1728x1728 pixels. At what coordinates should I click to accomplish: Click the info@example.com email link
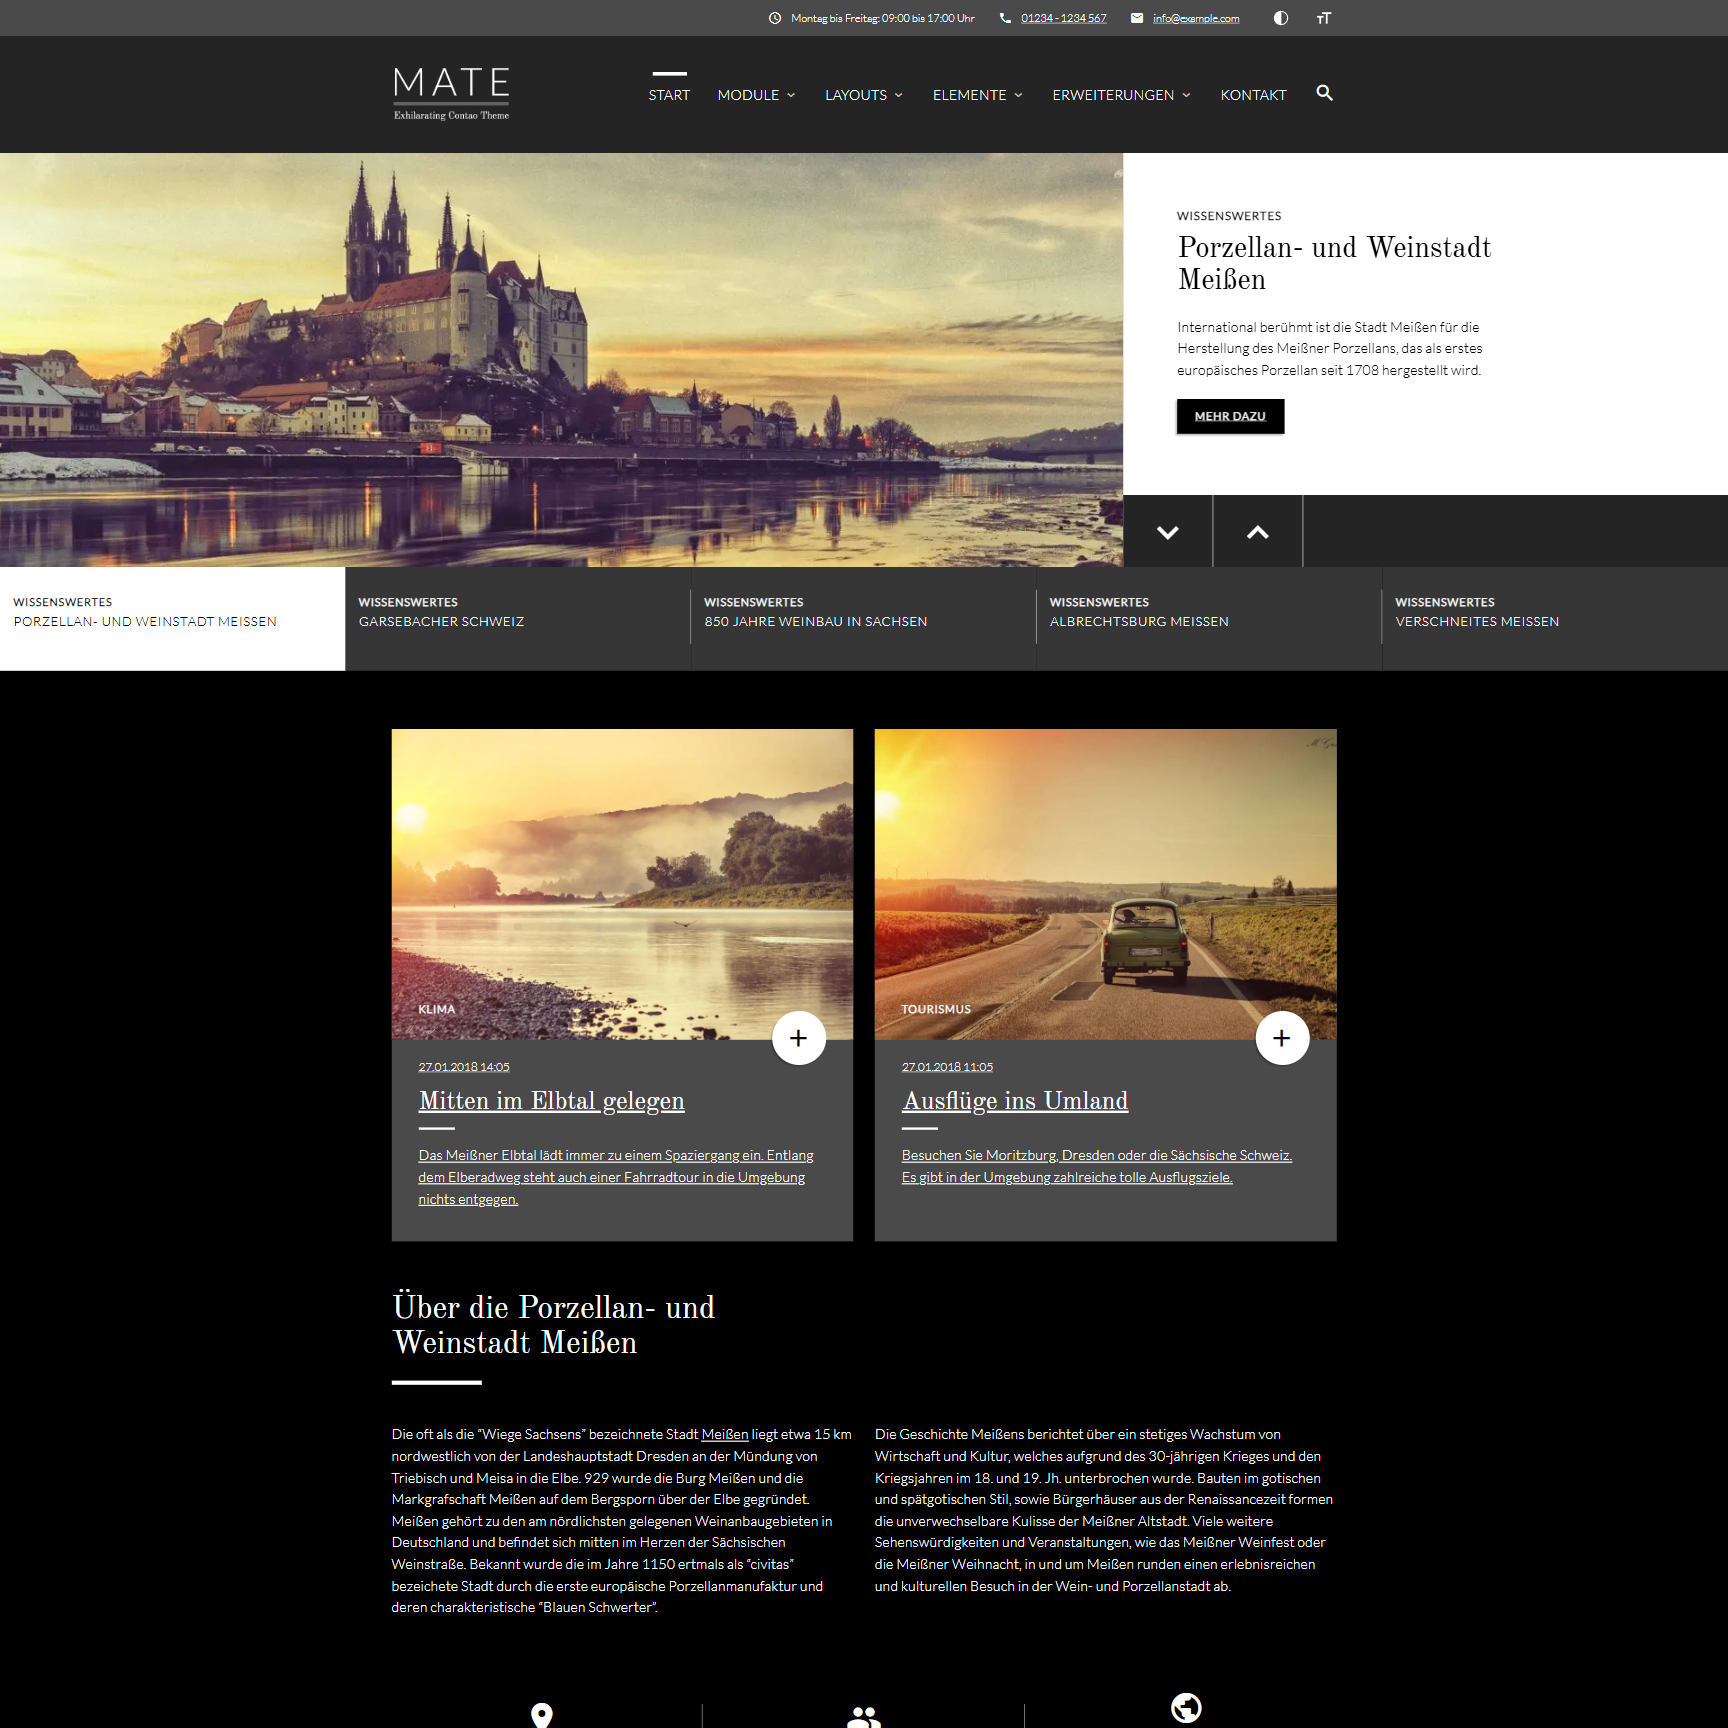coord(1195,18)
